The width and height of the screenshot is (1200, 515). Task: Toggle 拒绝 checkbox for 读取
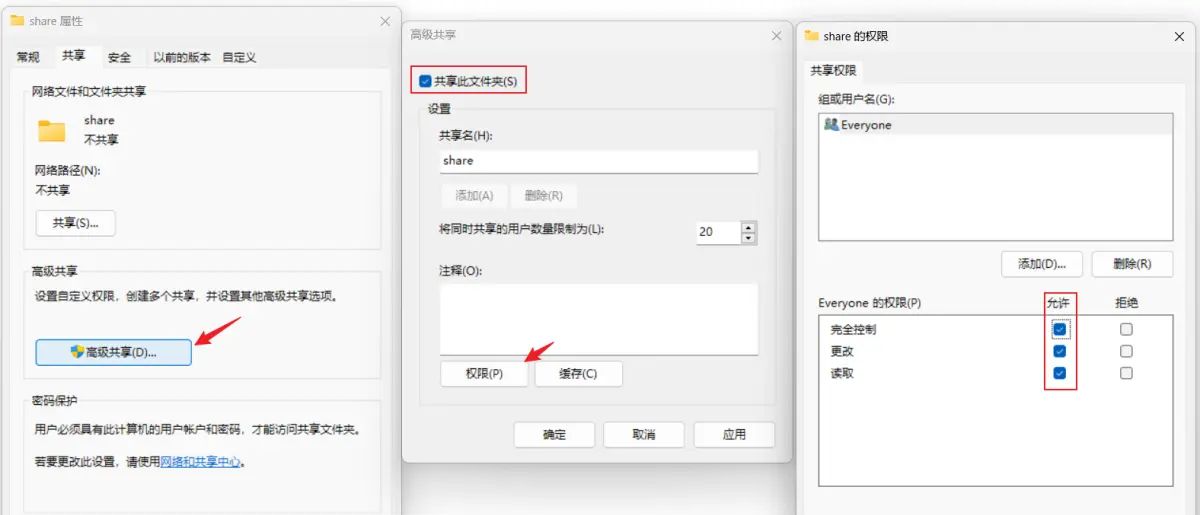point(1127,373)
